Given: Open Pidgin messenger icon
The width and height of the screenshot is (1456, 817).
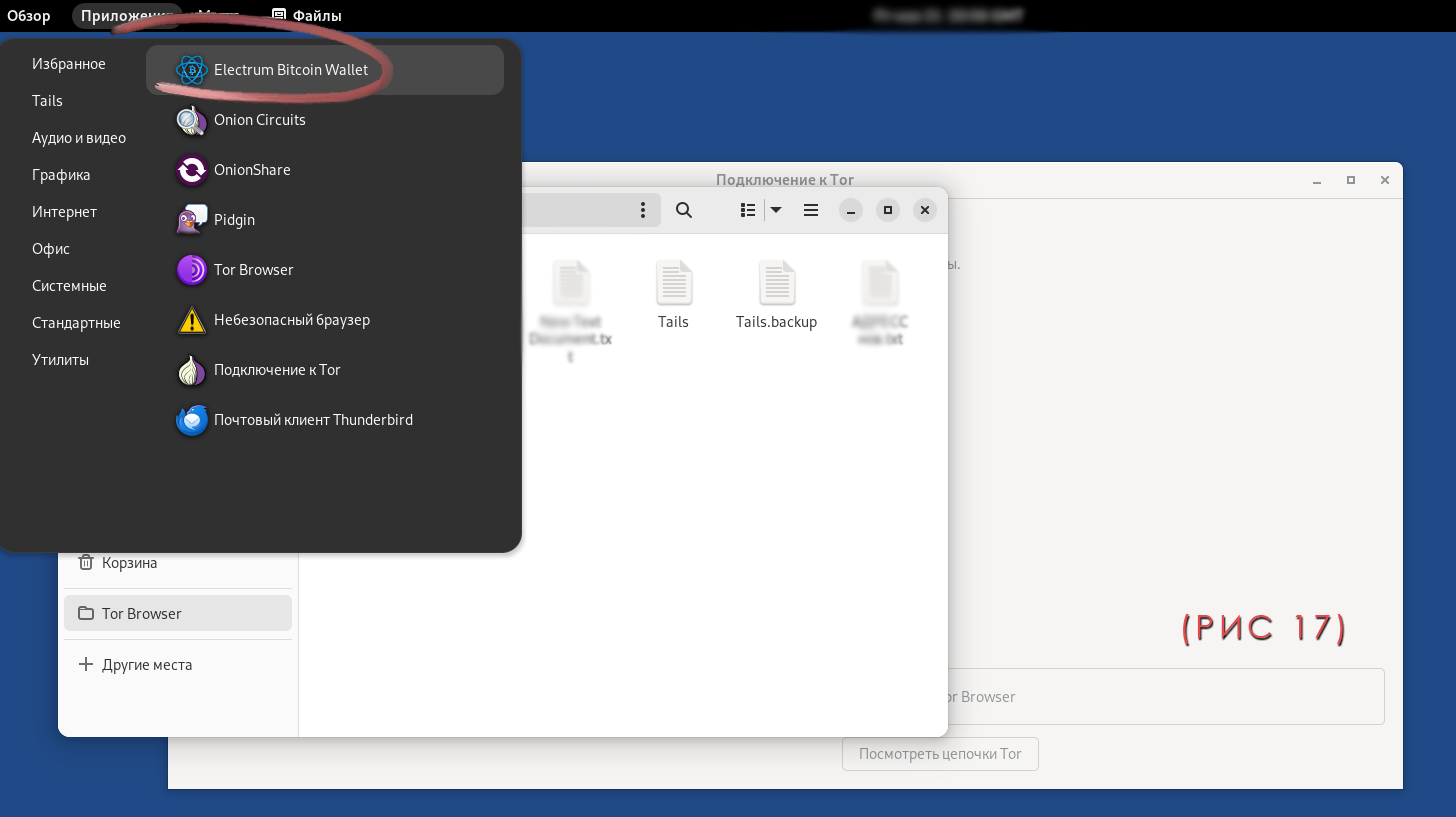Looking at the screenshot, I should (191, 220).
